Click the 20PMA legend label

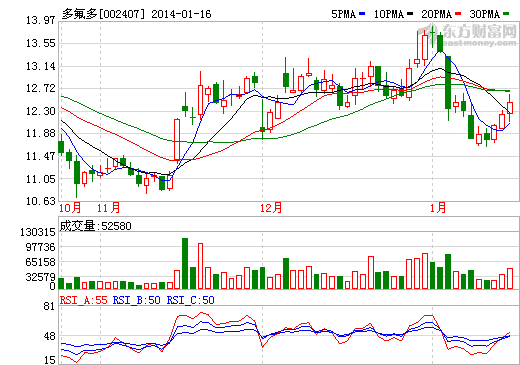437,14
